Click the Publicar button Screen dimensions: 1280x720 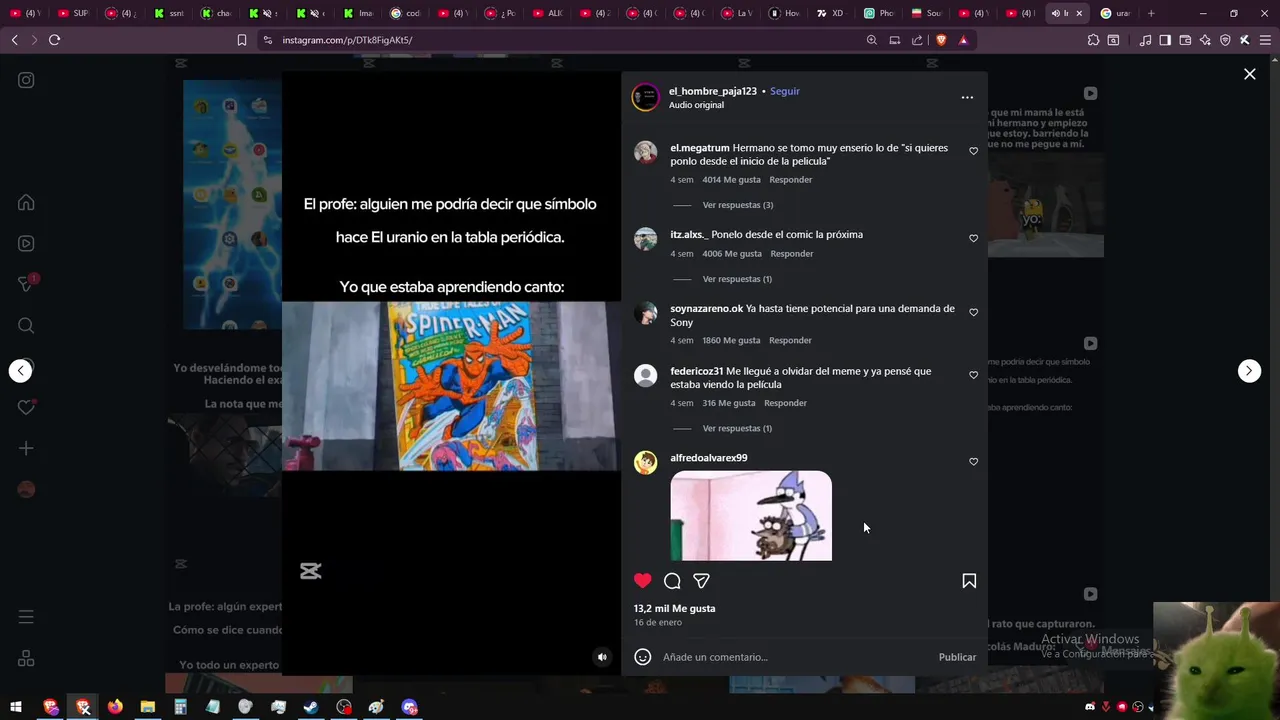click(957, 657)
